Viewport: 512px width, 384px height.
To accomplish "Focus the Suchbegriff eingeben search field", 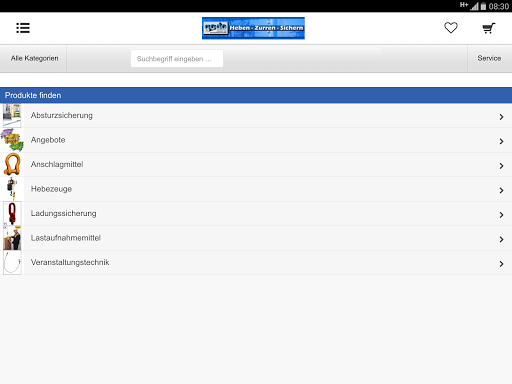I will pos(177,59).
